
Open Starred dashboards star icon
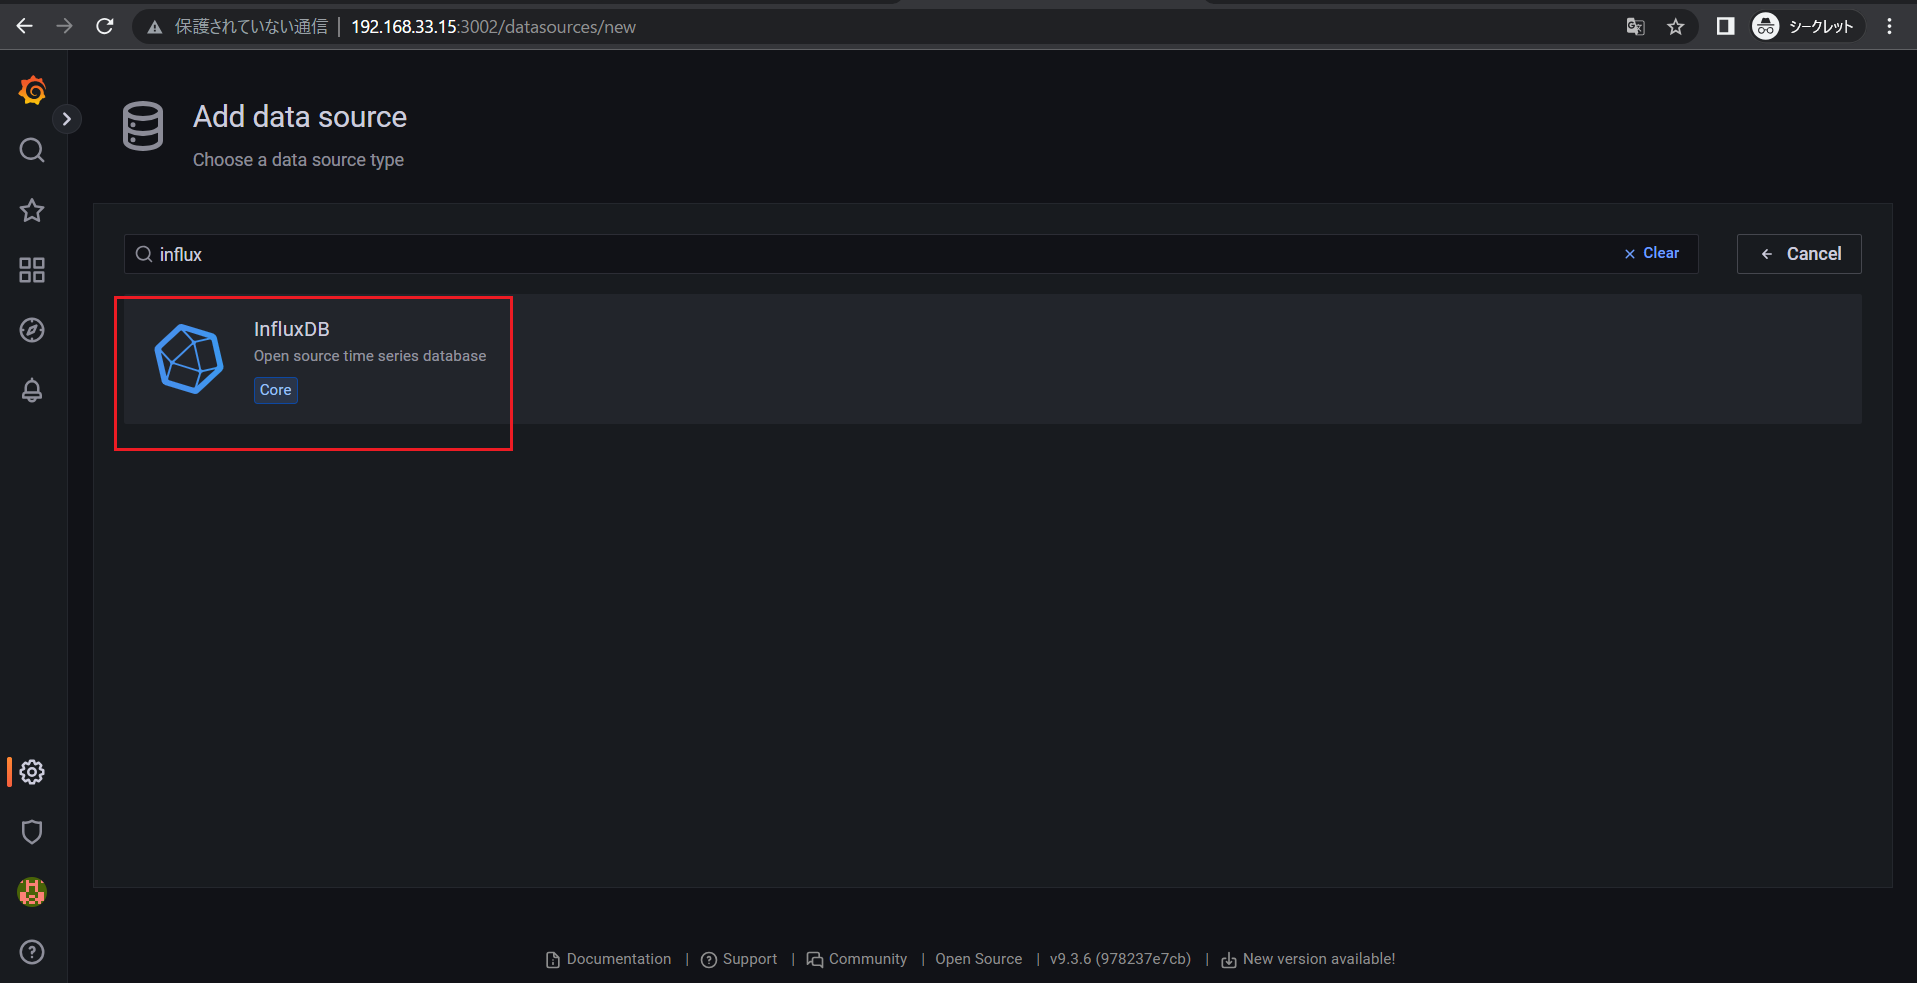coord(32,211)
